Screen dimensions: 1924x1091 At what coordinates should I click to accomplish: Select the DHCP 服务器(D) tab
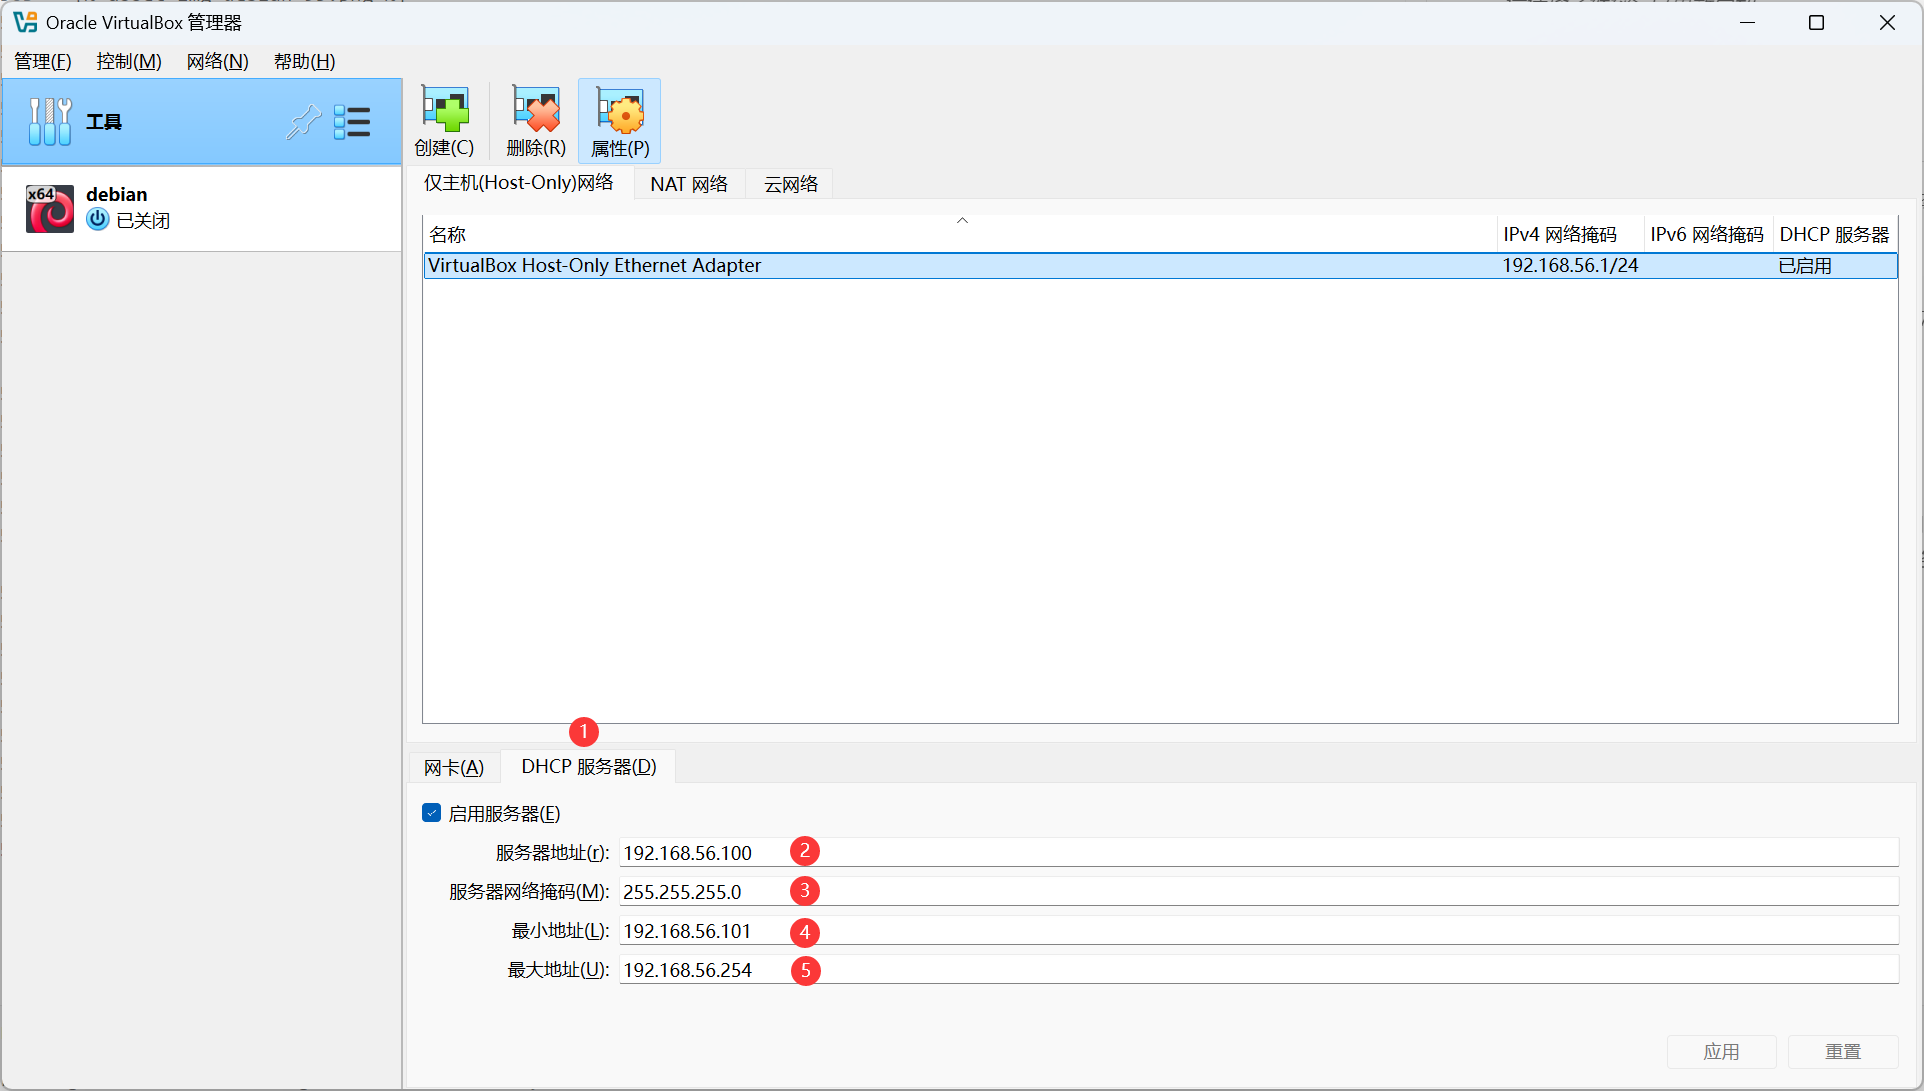pyautogui.click(x=589, y=766)
